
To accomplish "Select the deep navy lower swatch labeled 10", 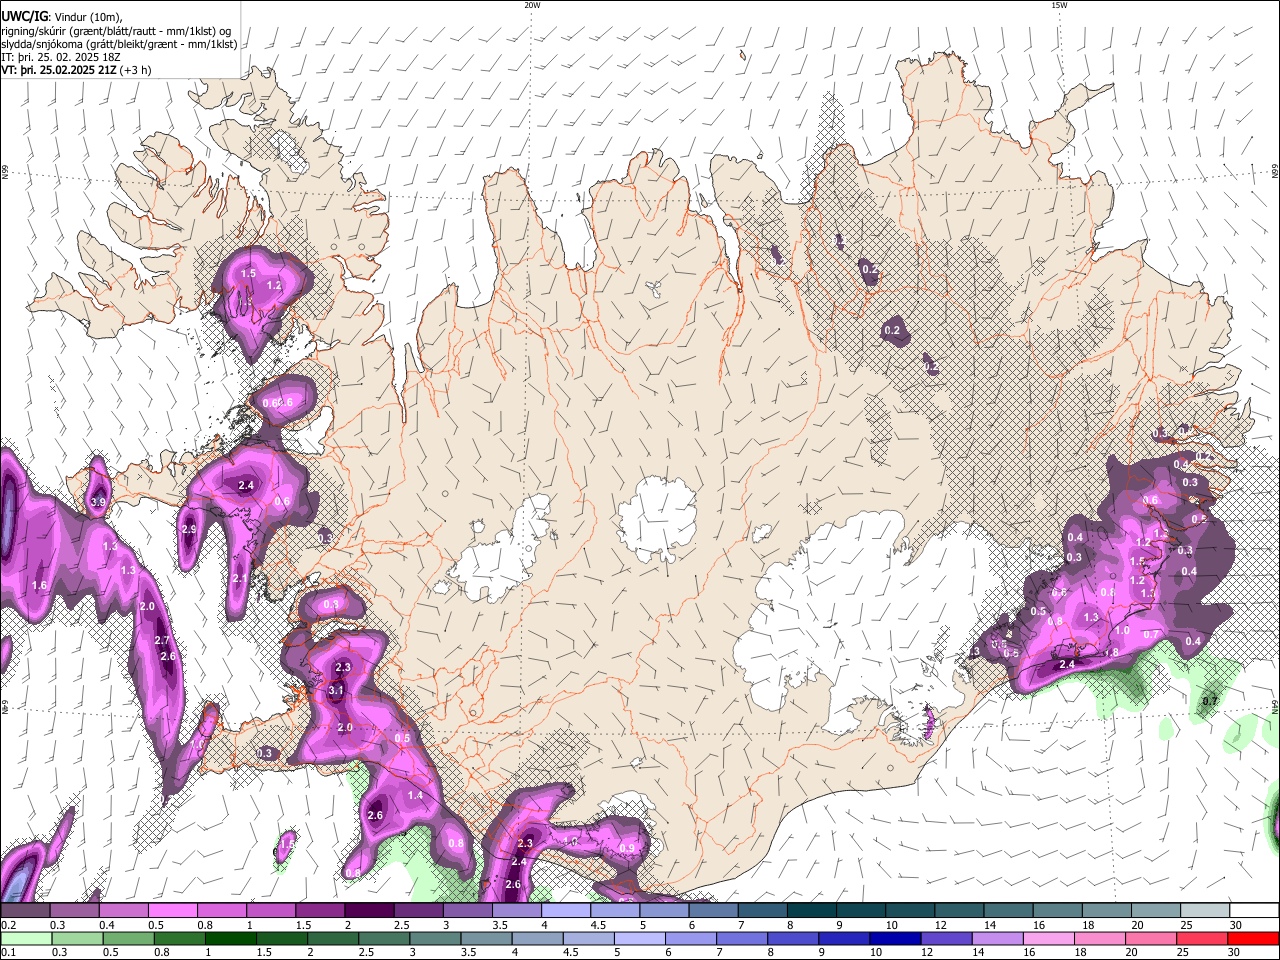I will [895, 938].
